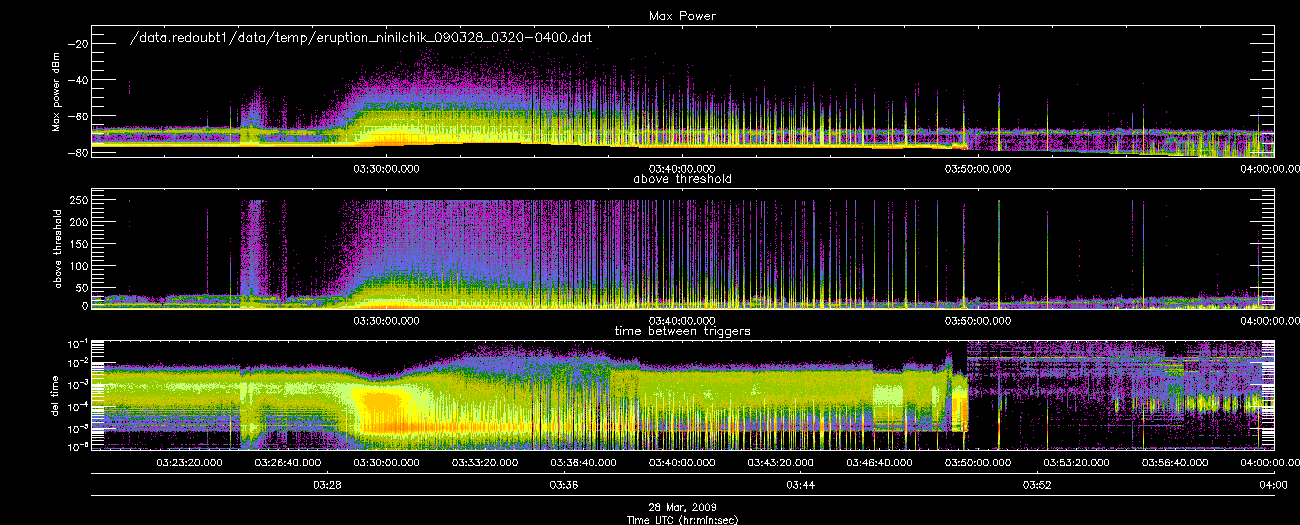This screenshot has height=525, width=1300.
Task: Click the "Max Power" plot title
Action: coord(683,17)
